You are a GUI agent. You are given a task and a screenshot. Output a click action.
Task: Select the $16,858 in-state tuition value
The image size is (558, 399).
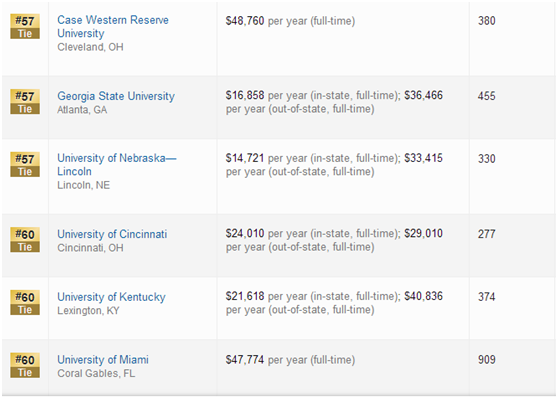245,95
